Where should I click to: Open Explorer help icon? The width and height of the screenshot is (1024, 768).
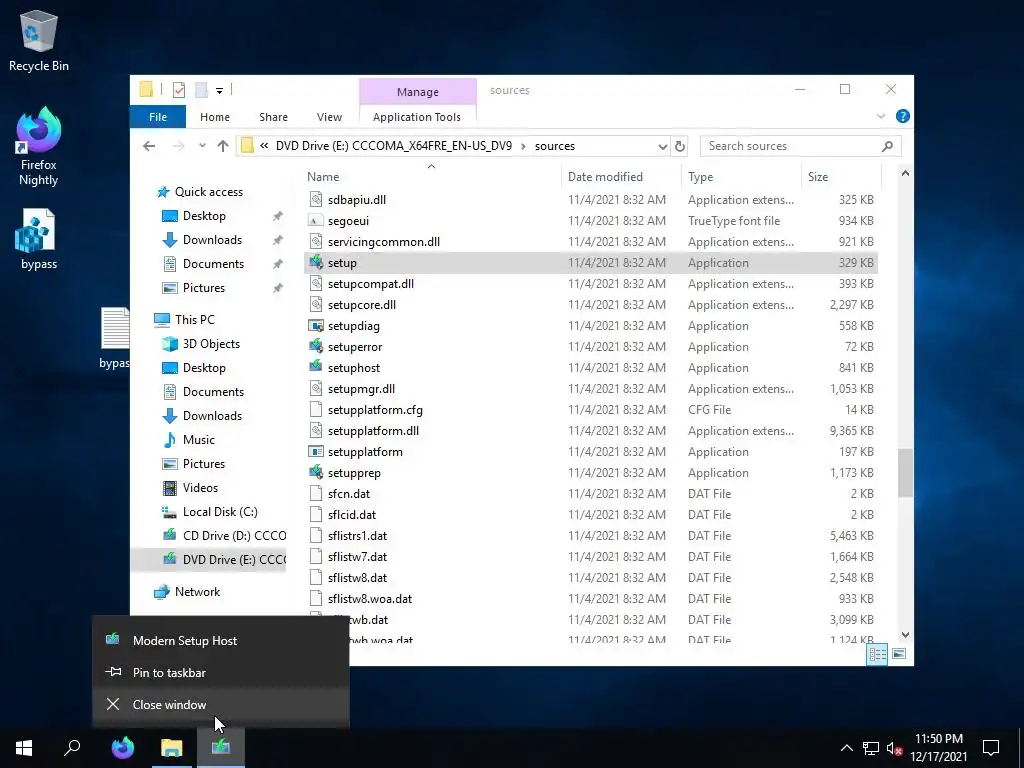(x=903, y=116)
